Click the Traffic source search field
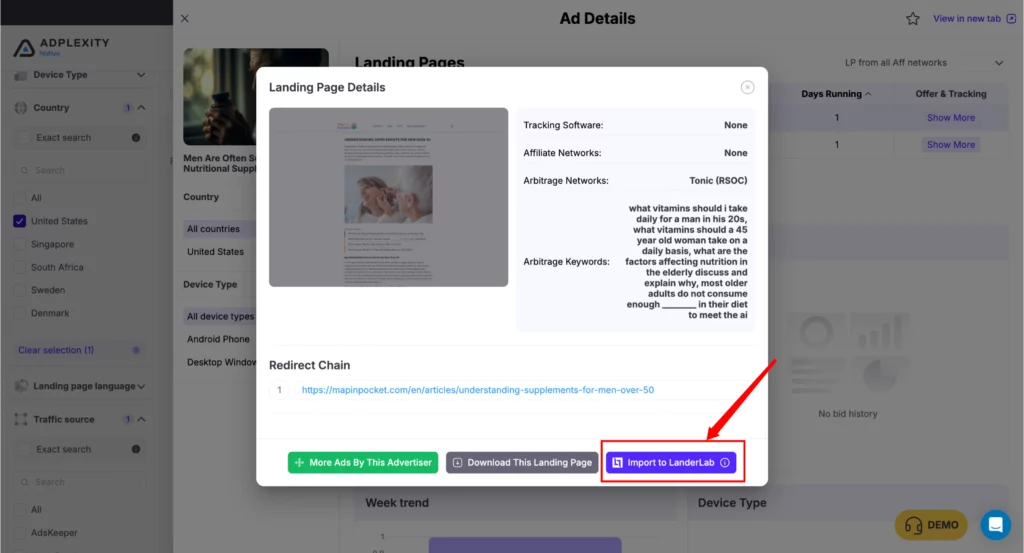The width and height of the screenshot is (1024, 553). coord(80,482)
